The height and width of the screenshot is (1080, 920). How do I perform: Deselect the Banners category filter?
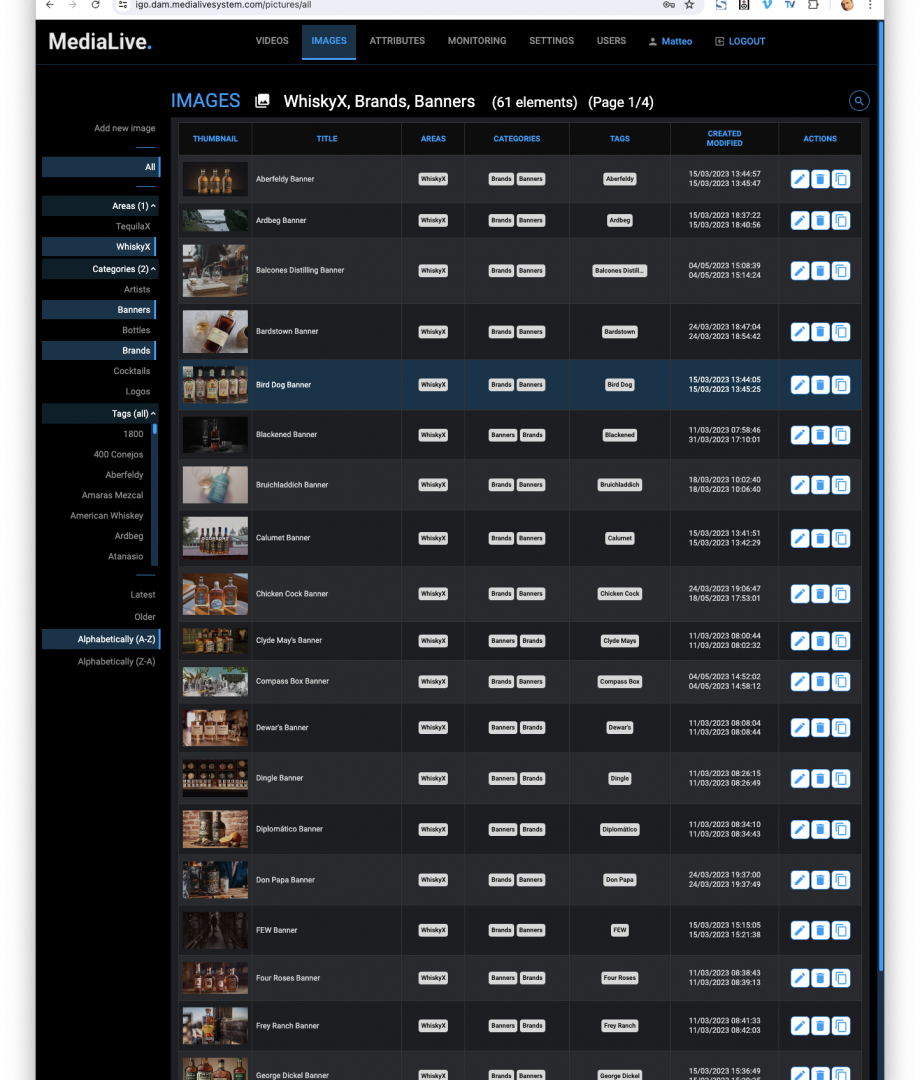[x=99, y=310]
